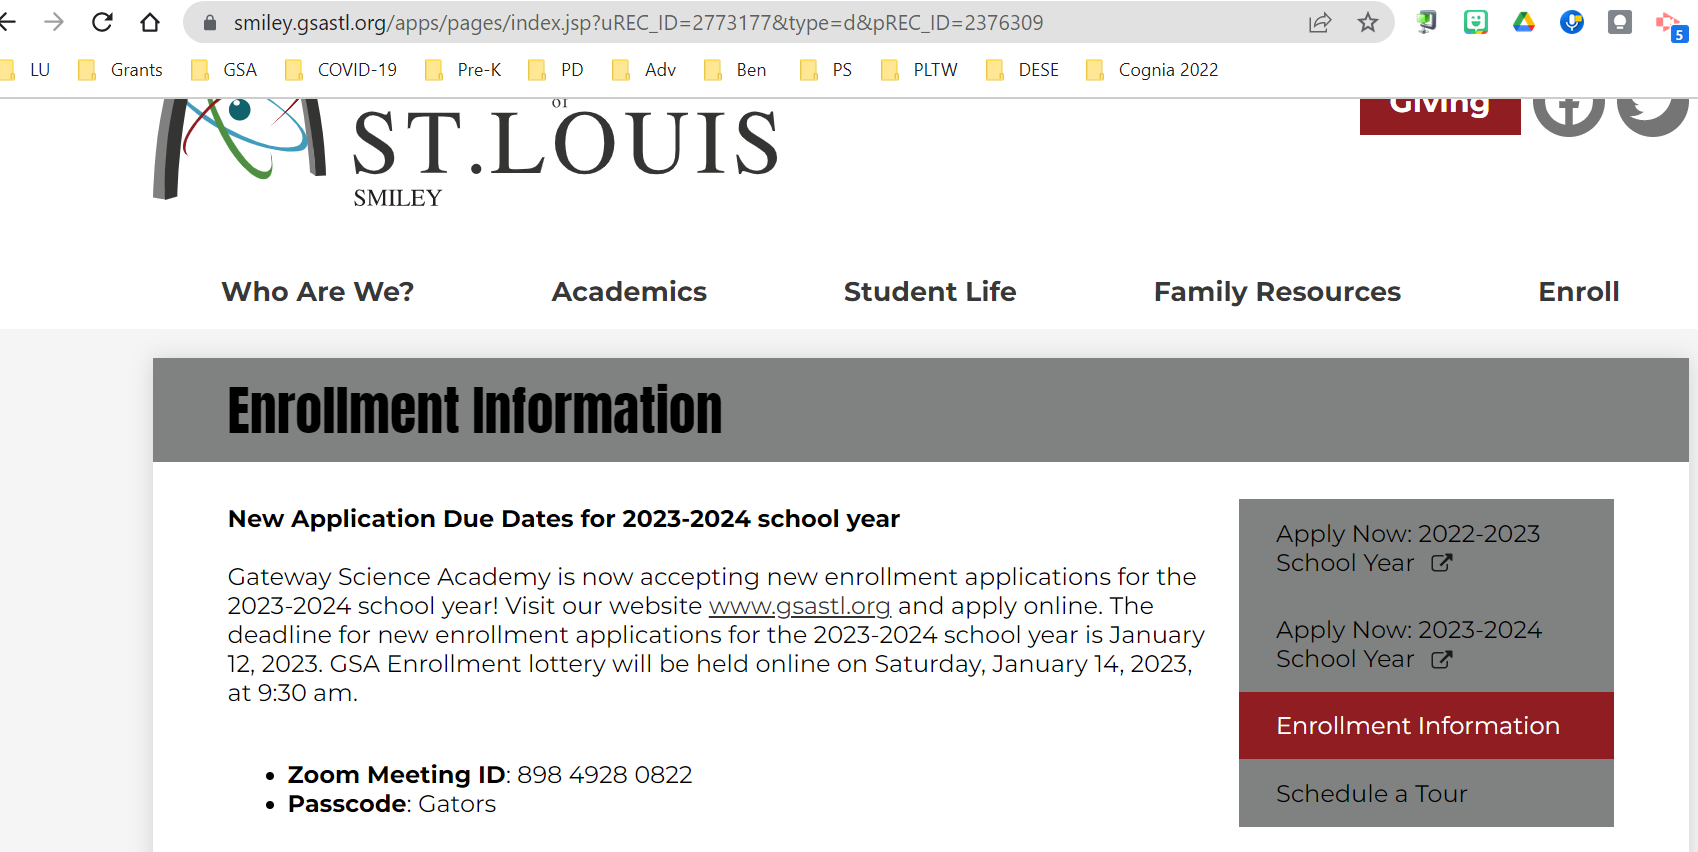Image resolution: width=1698 pixels, height=852 pixels.
Task: Click the Enrollment Information page heading
Action: coord(475,410)
